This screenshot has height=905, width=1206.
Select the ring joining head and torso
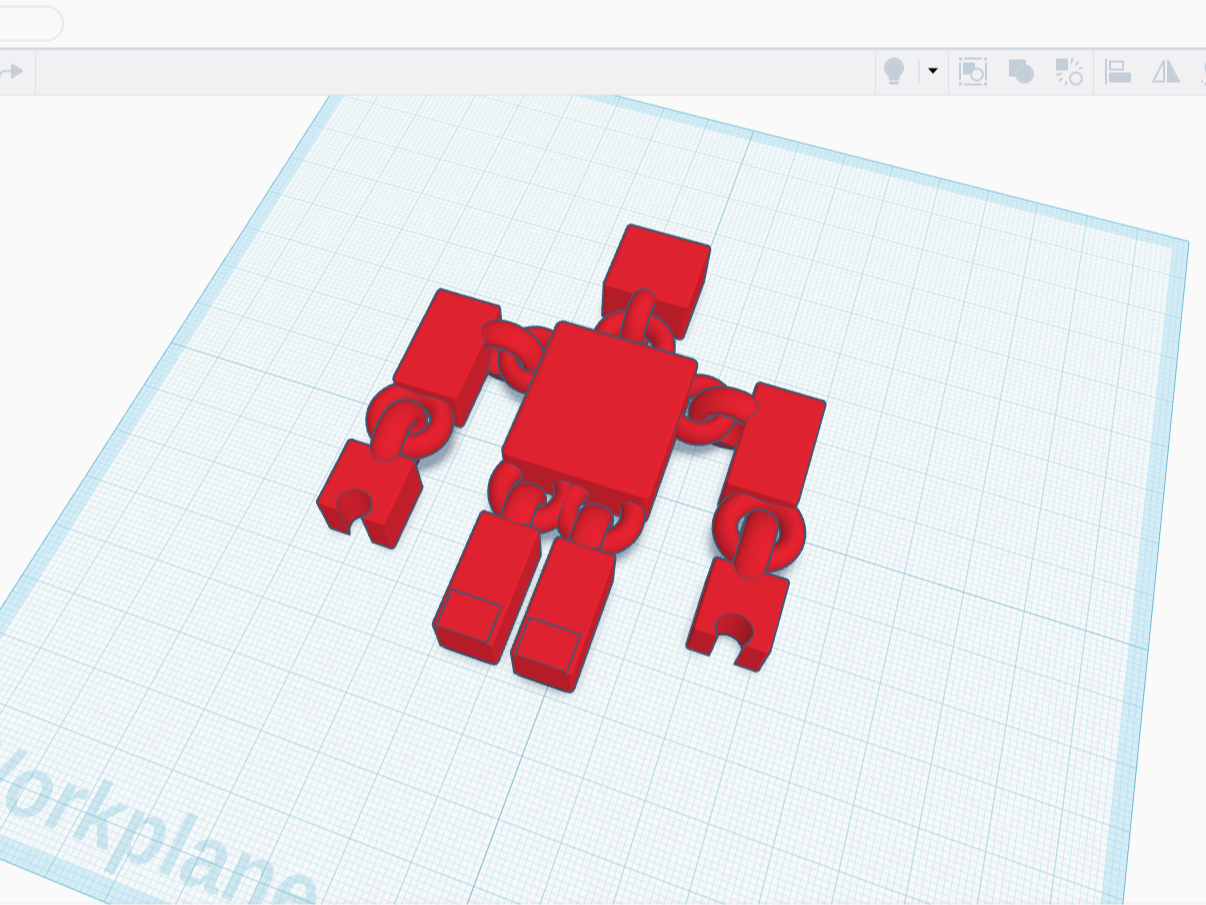pos(638,321)
